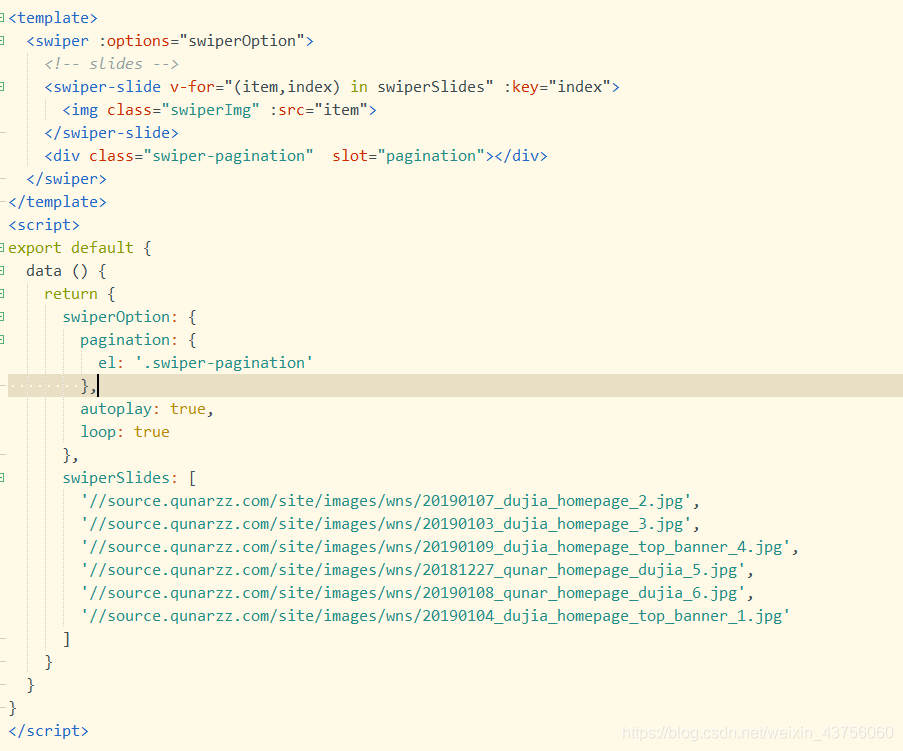
Task: Click the pagination: property key
Action: pyautogui.click(x=130, y=340)
